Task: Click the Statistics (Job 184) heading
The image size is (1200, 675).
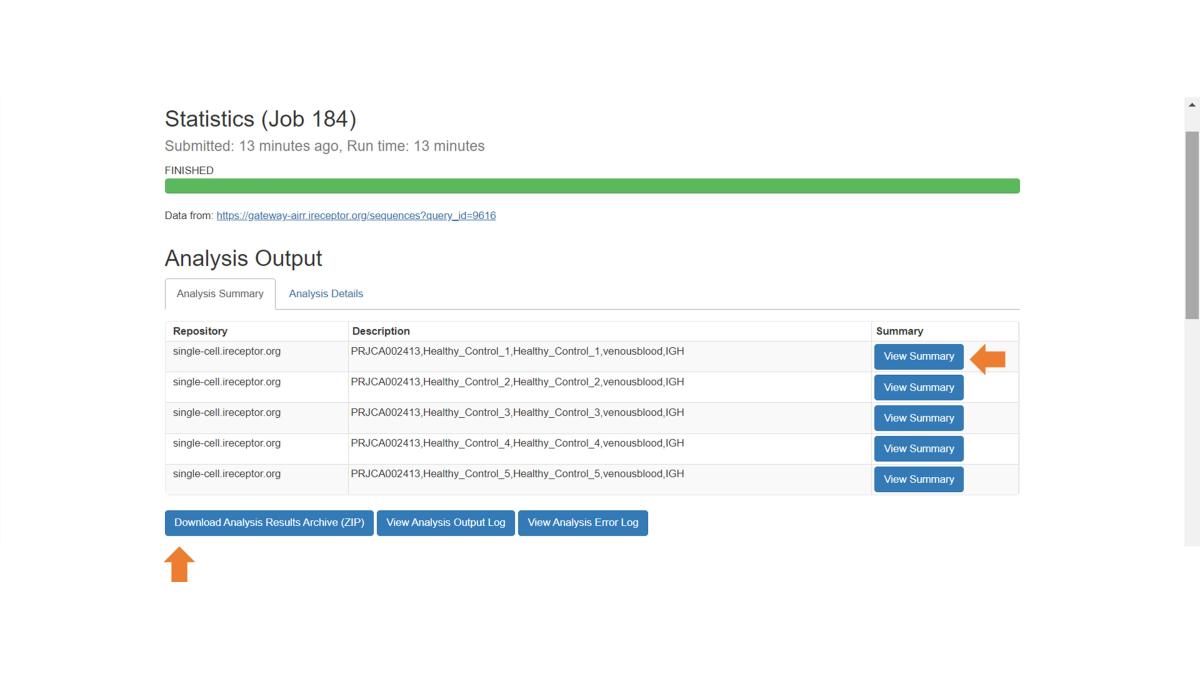Action: [x=260, y=119]
